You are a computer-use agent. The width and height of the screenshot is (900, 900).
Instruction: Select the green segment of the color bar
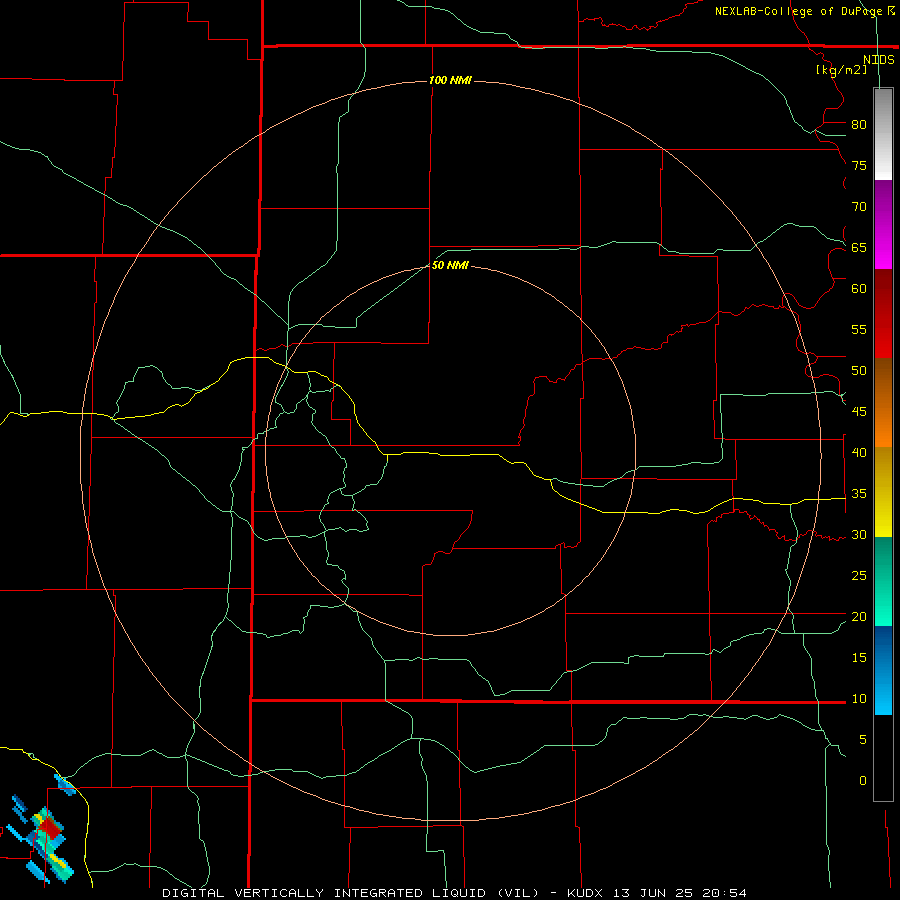coord(883,581)
